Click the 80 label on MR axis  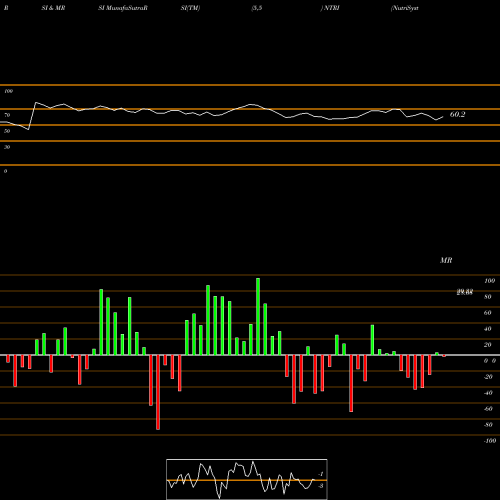click(488, 297)
